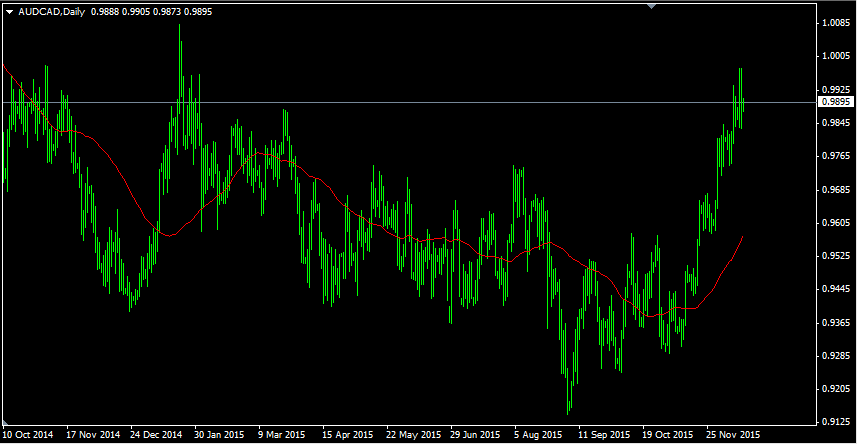Click the 1.0005 price axis label
The width and height of the screenshot is (857, 444).
point(834,56)
